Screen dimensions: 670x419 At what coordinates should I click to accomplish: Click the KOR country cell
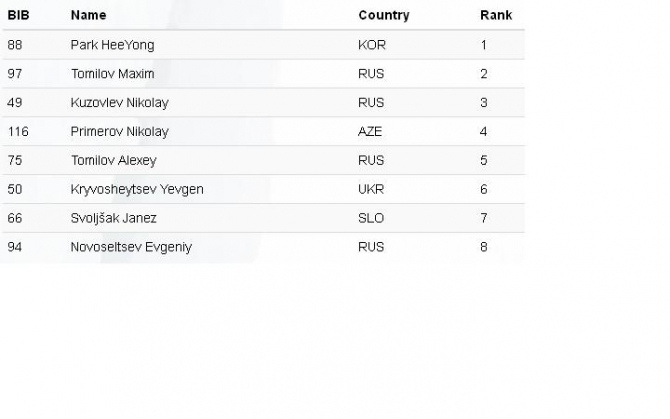[371, 45]
